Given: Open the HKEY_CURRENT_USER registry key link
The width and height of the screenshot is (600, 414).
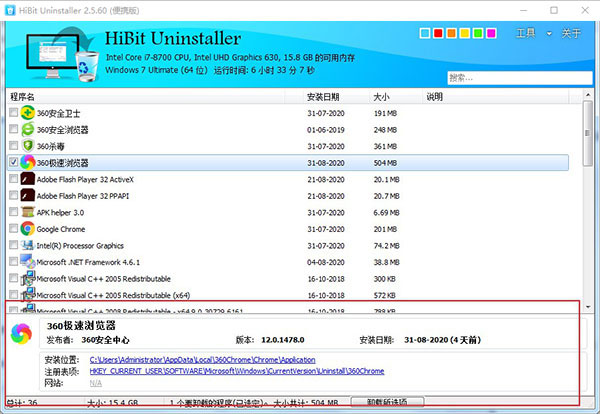Looking at the screenshot, I should click(x=237, y=371).
